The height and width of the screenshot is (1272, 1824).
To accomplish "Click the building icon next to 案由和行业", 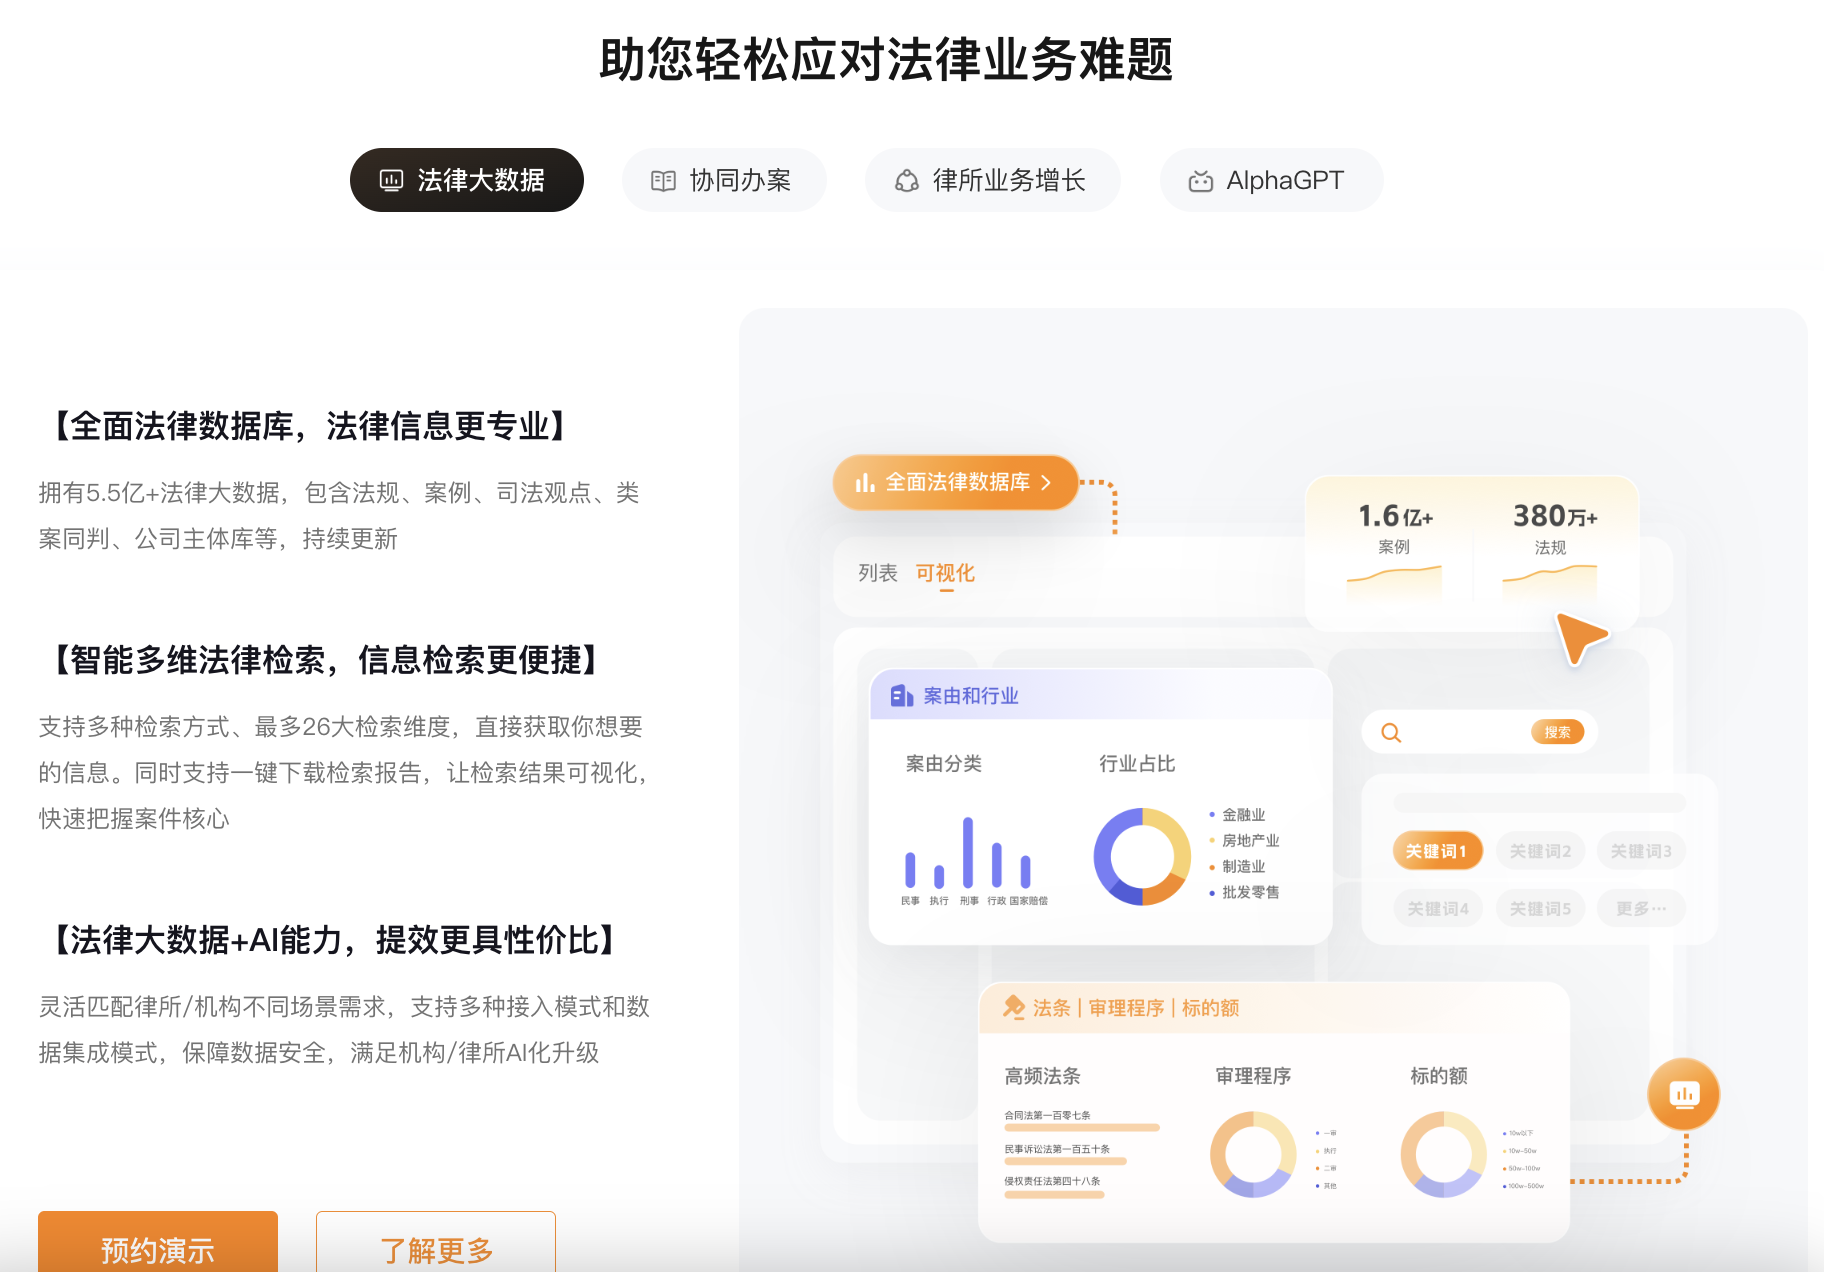I will tap(901, 696).
